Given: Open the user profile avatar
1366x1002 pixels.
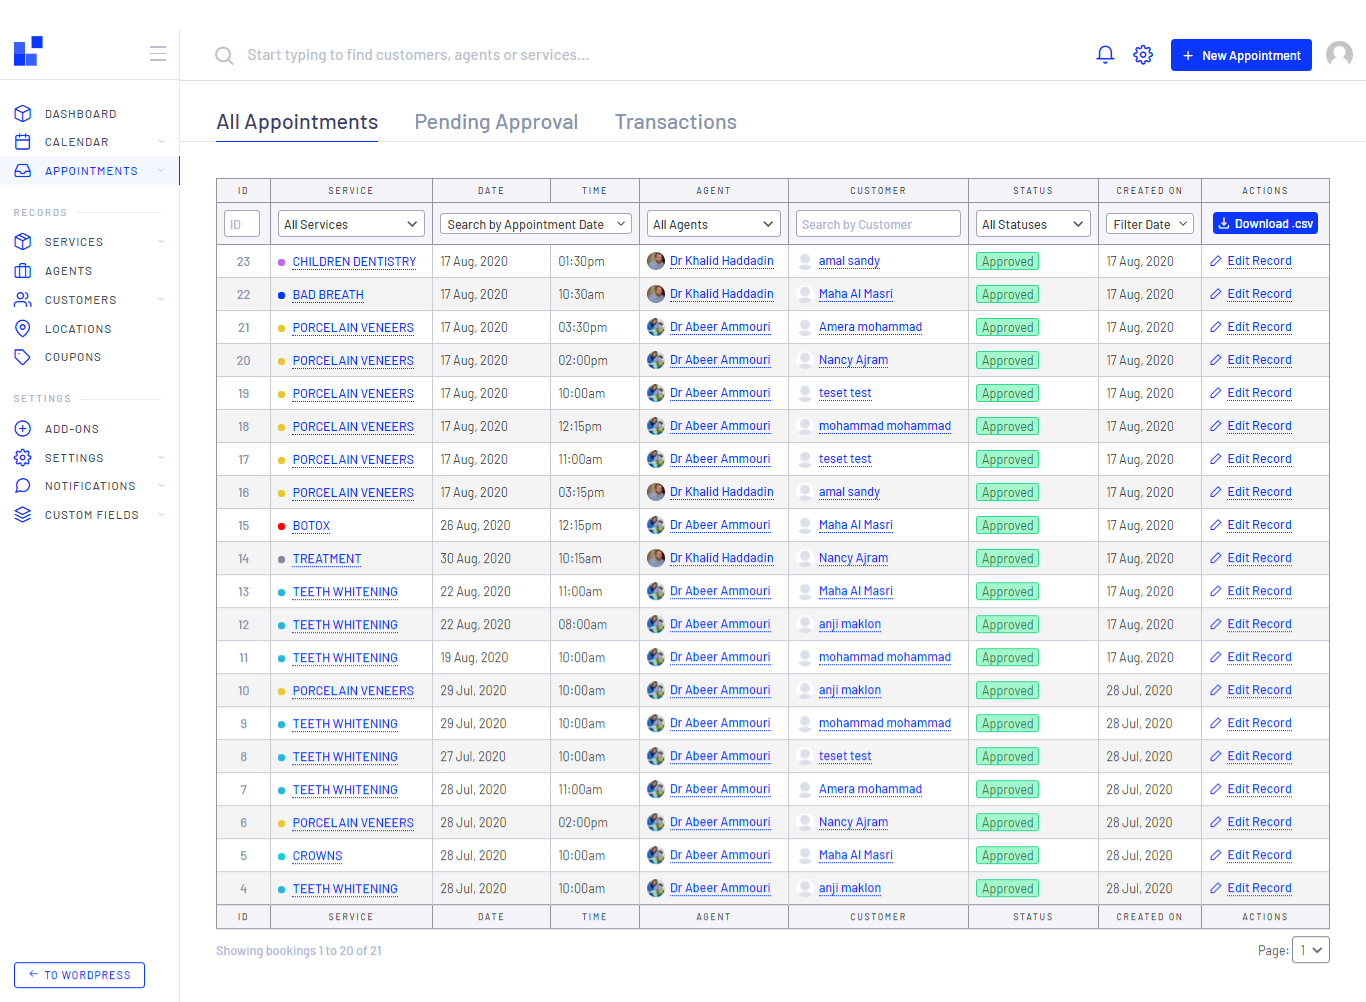Looking at the screenshot, I should point(1339,55).
